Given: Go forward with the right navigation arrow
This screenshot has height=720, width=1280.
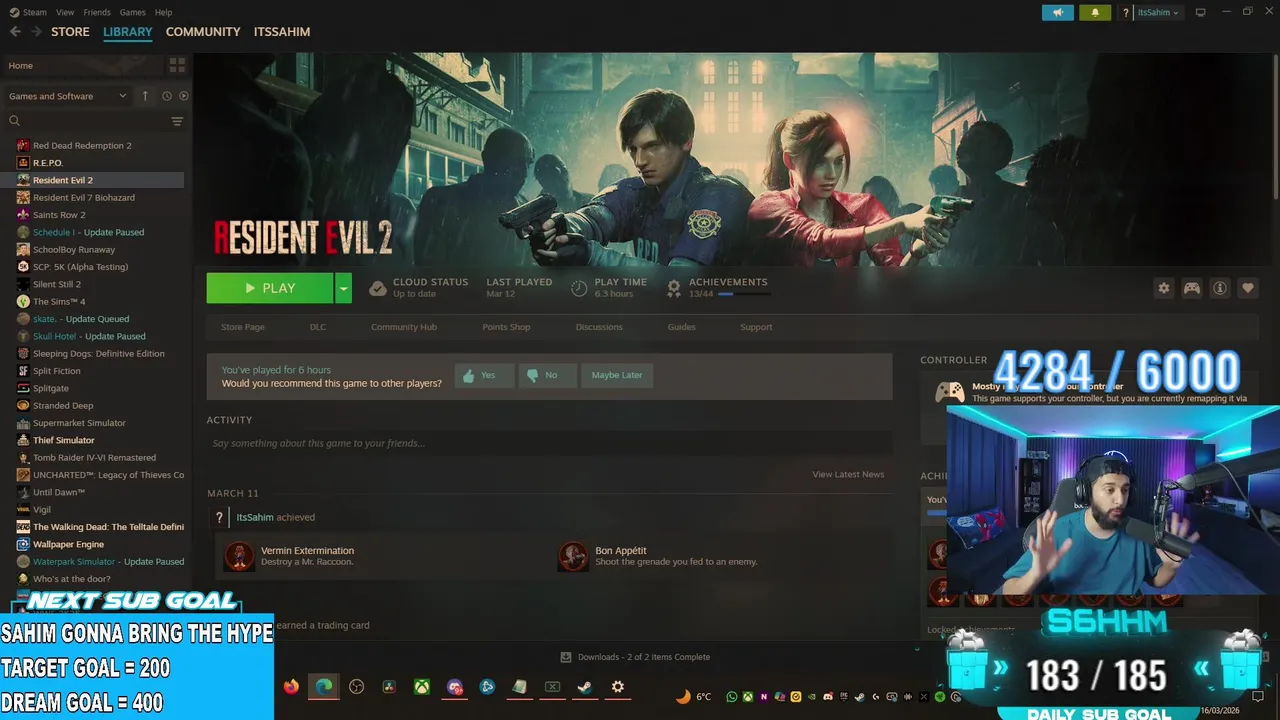Looking at the screenshot, I should coord(36,32).
